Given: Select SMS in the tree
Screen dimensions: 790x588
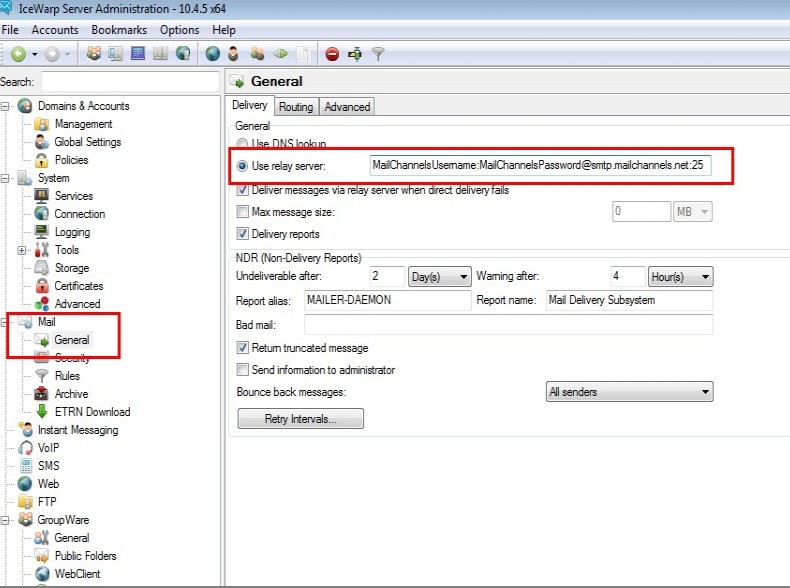Looking at the screenshot, I should coord(48,466).
